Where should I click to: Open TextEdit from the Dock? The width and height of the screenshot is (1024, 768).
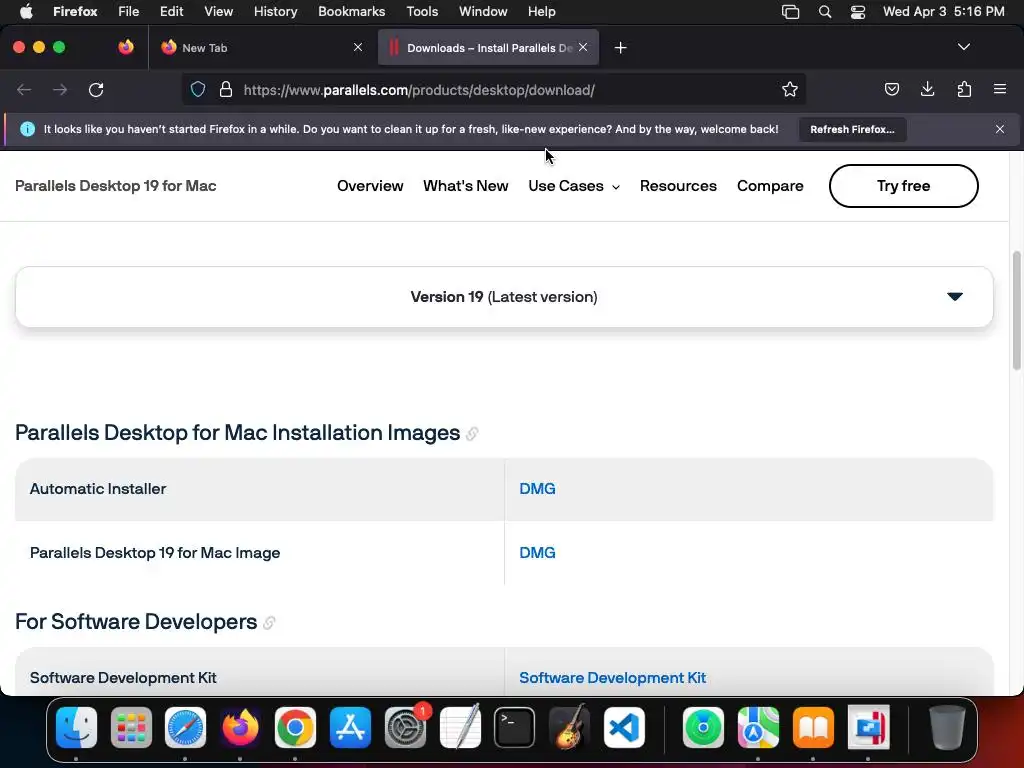[x=460, y=728]
